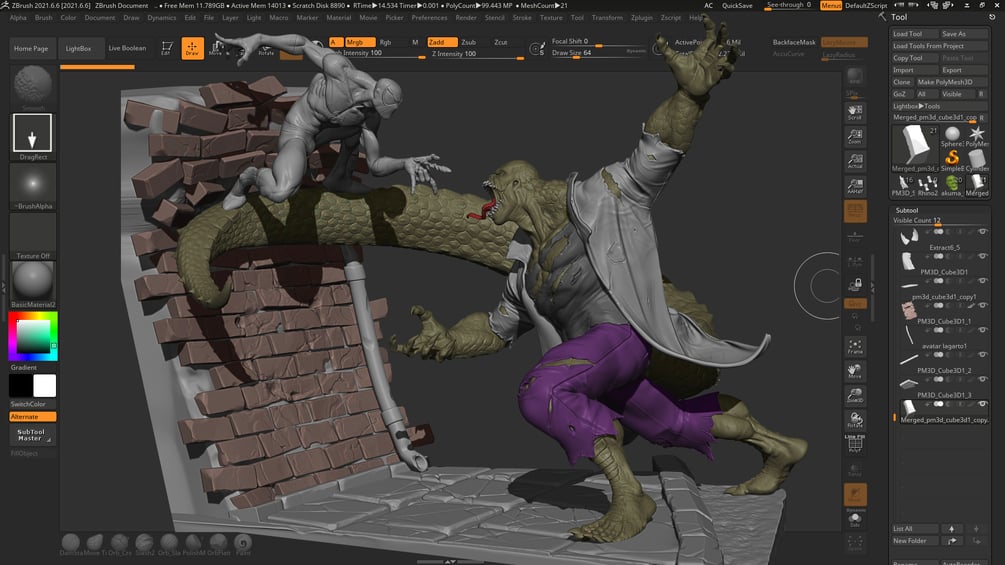Screen dimensions: 1005x565
Task: Adjust the Z Intensity slider
Action: tap(476, 54)
